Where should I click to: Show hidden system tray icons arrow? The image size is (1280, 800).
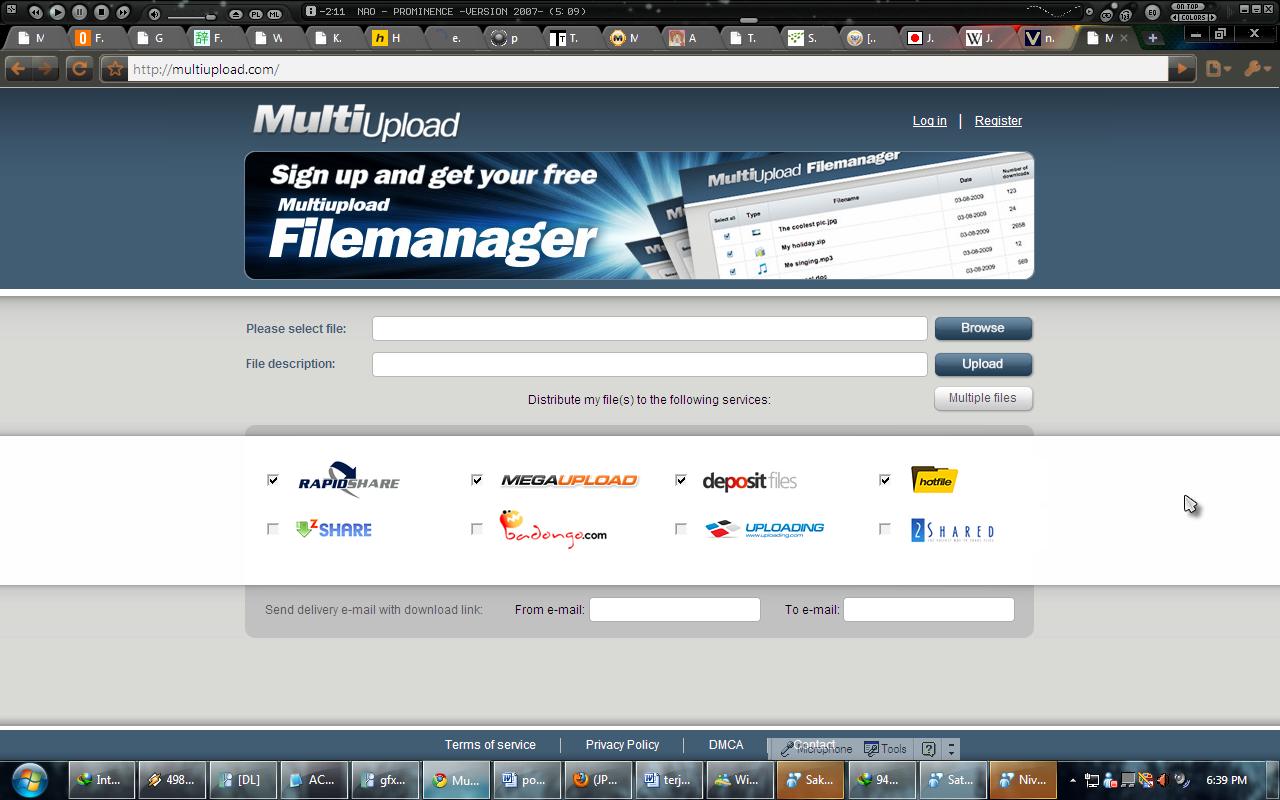1073,780
